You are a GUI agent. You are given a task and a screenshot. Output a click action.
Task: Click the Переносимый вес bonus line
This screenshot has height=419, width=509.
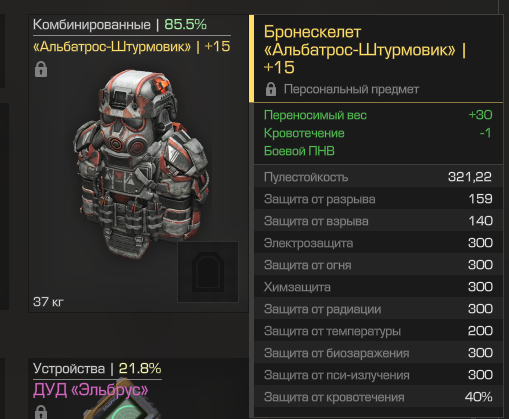pyautogui.click(x=378, y=115)
